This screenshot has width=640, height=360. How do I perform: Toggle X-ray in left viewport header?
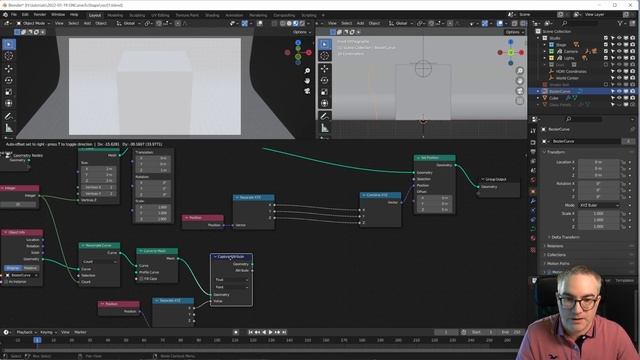coord(274,23)
